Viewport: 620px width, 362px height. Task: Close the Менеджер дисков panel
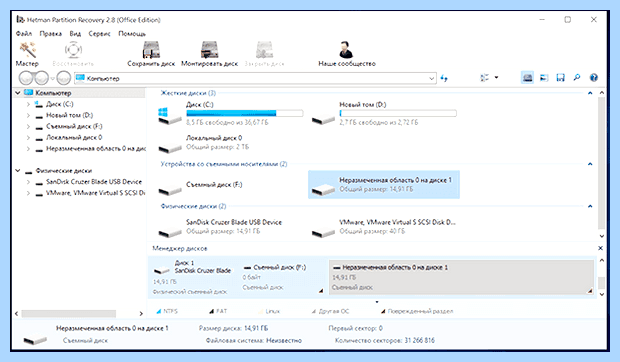[600, 248]
